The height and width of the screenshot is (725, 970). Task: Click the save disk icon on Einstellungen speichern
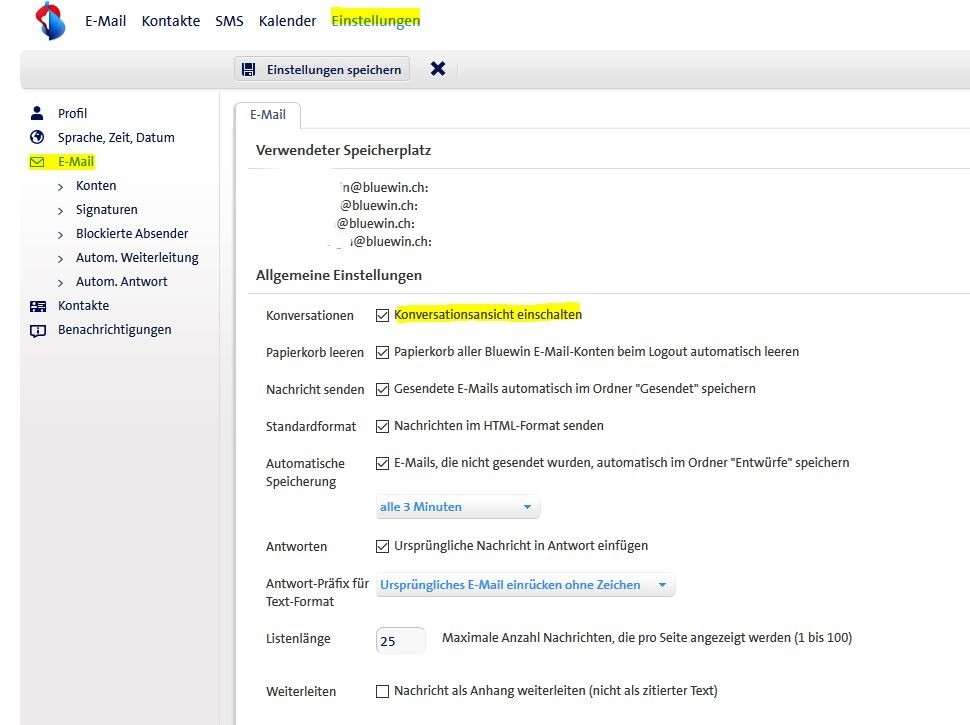point(248,68)
